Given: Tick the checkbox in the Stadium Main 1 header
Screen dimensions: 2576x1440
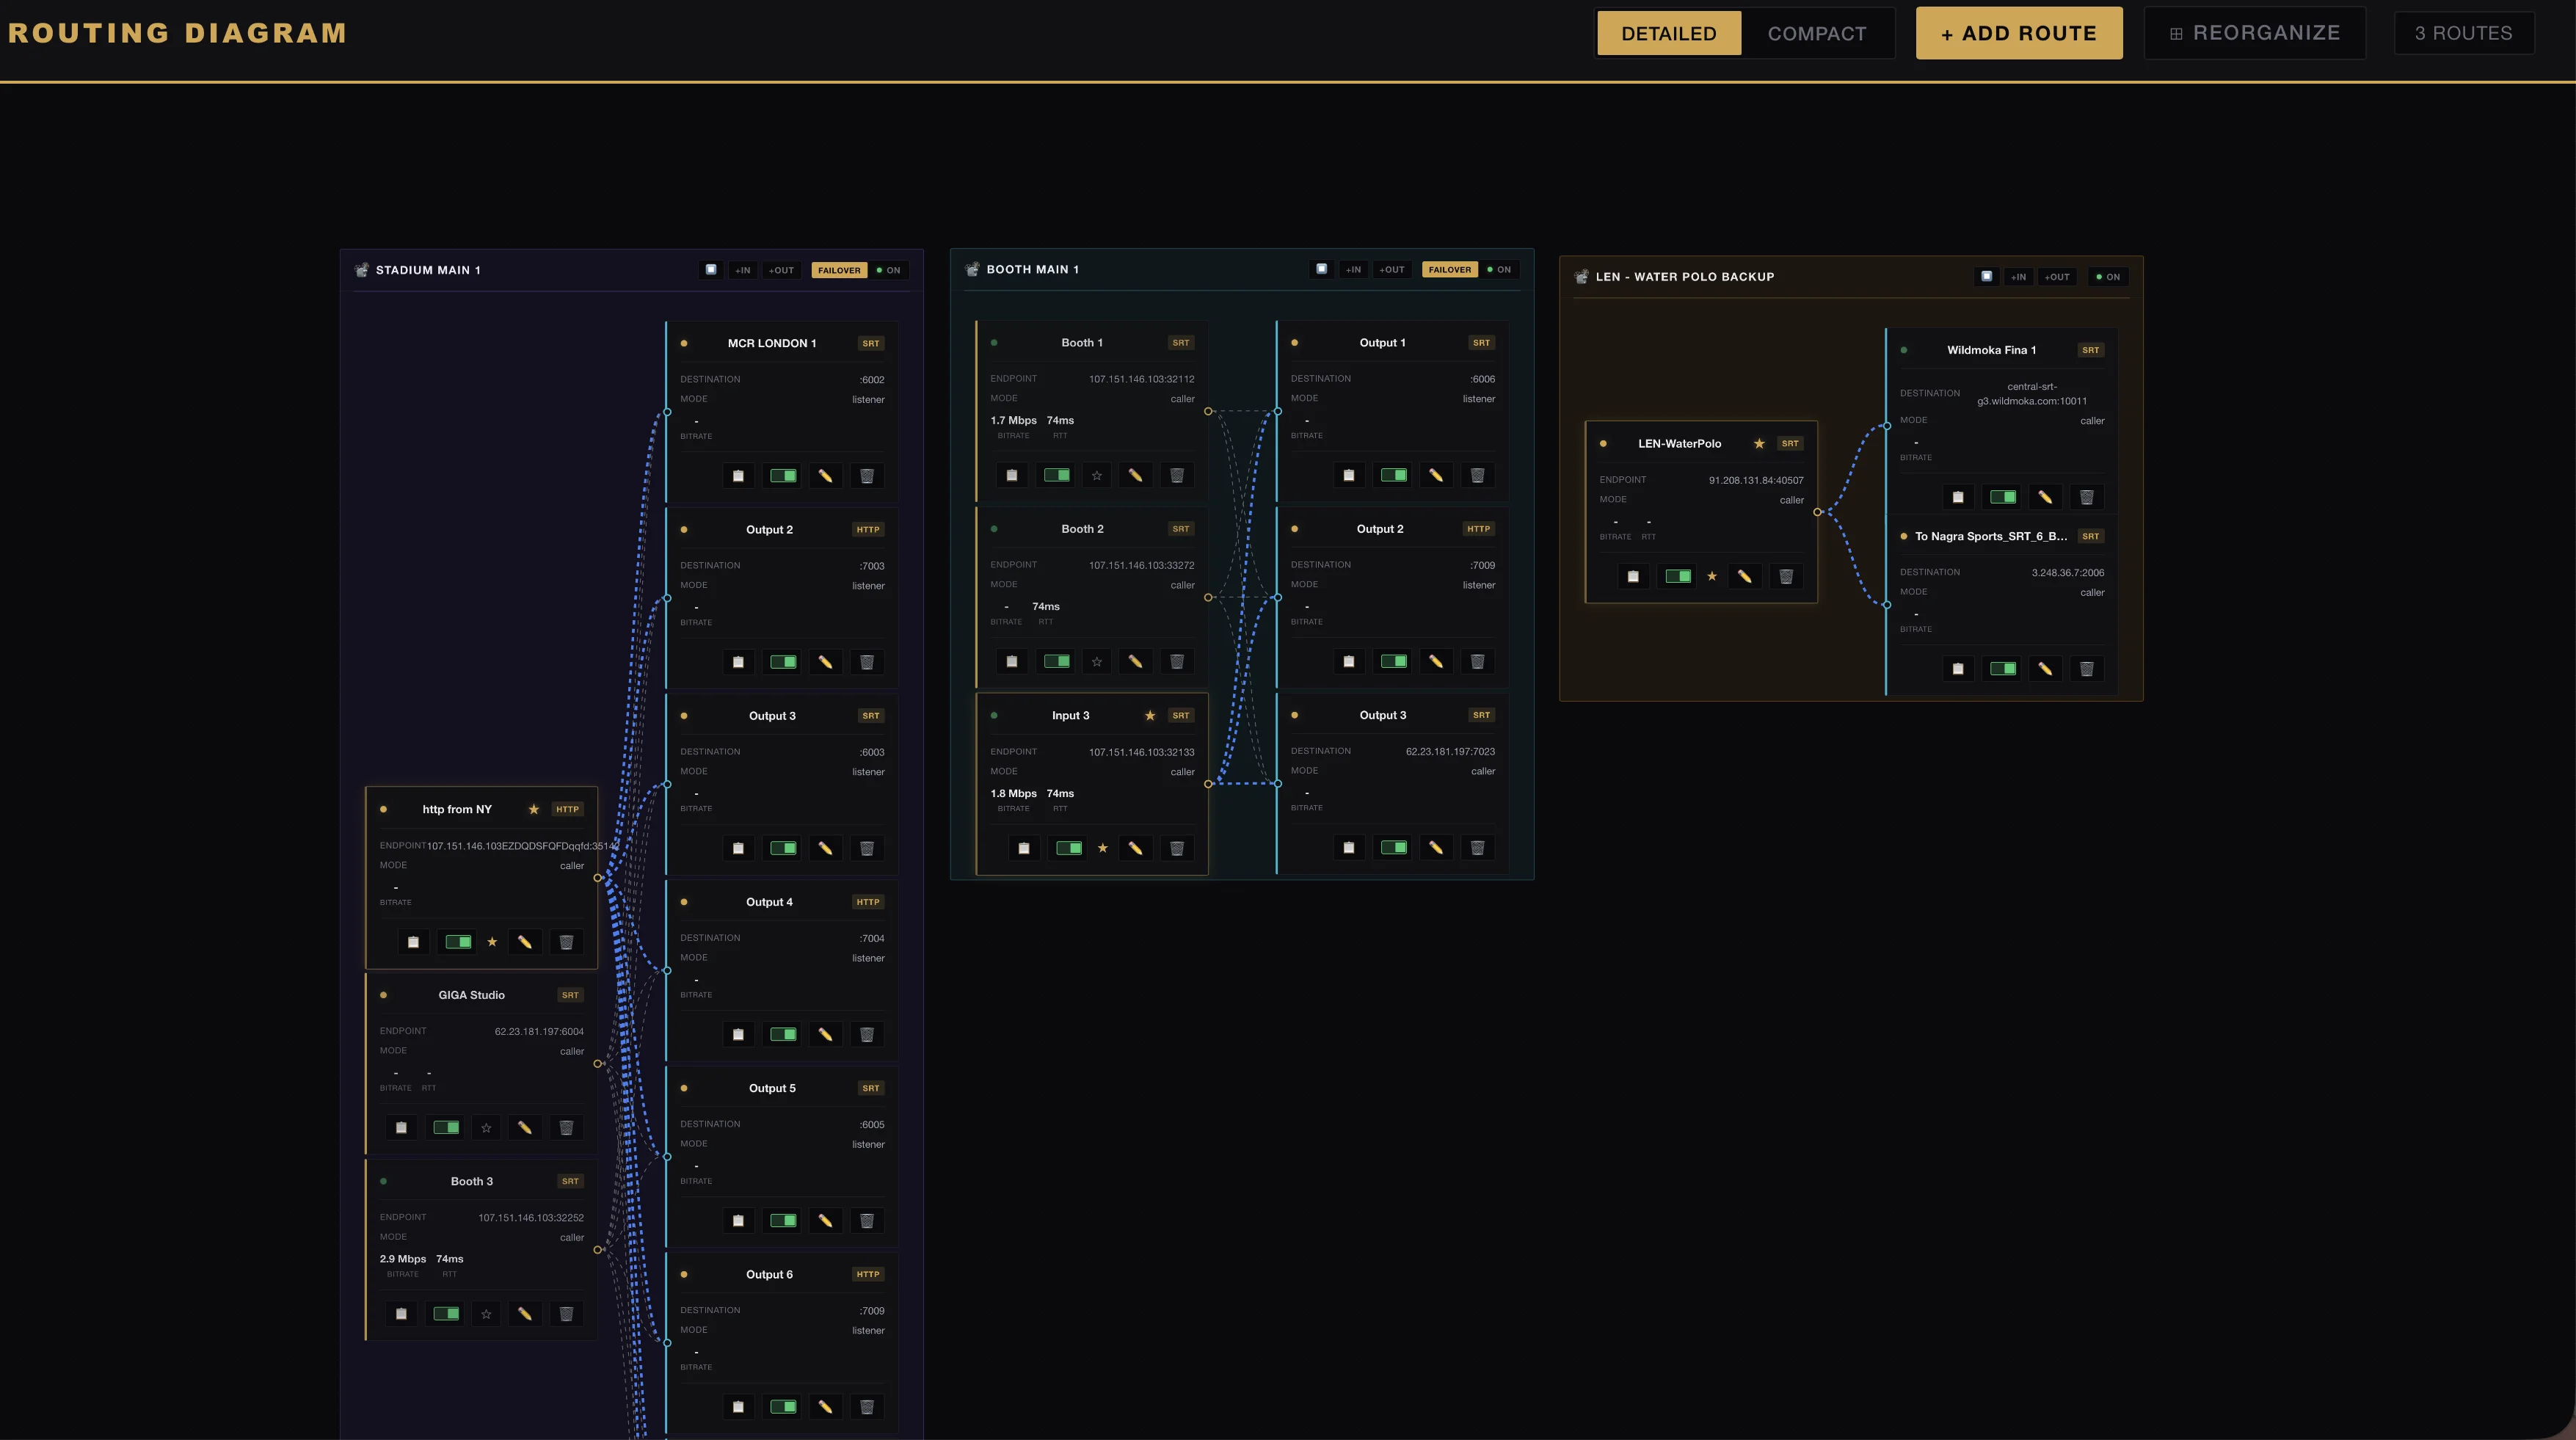Looking at the screenshot, I should (x=711, y=269).
